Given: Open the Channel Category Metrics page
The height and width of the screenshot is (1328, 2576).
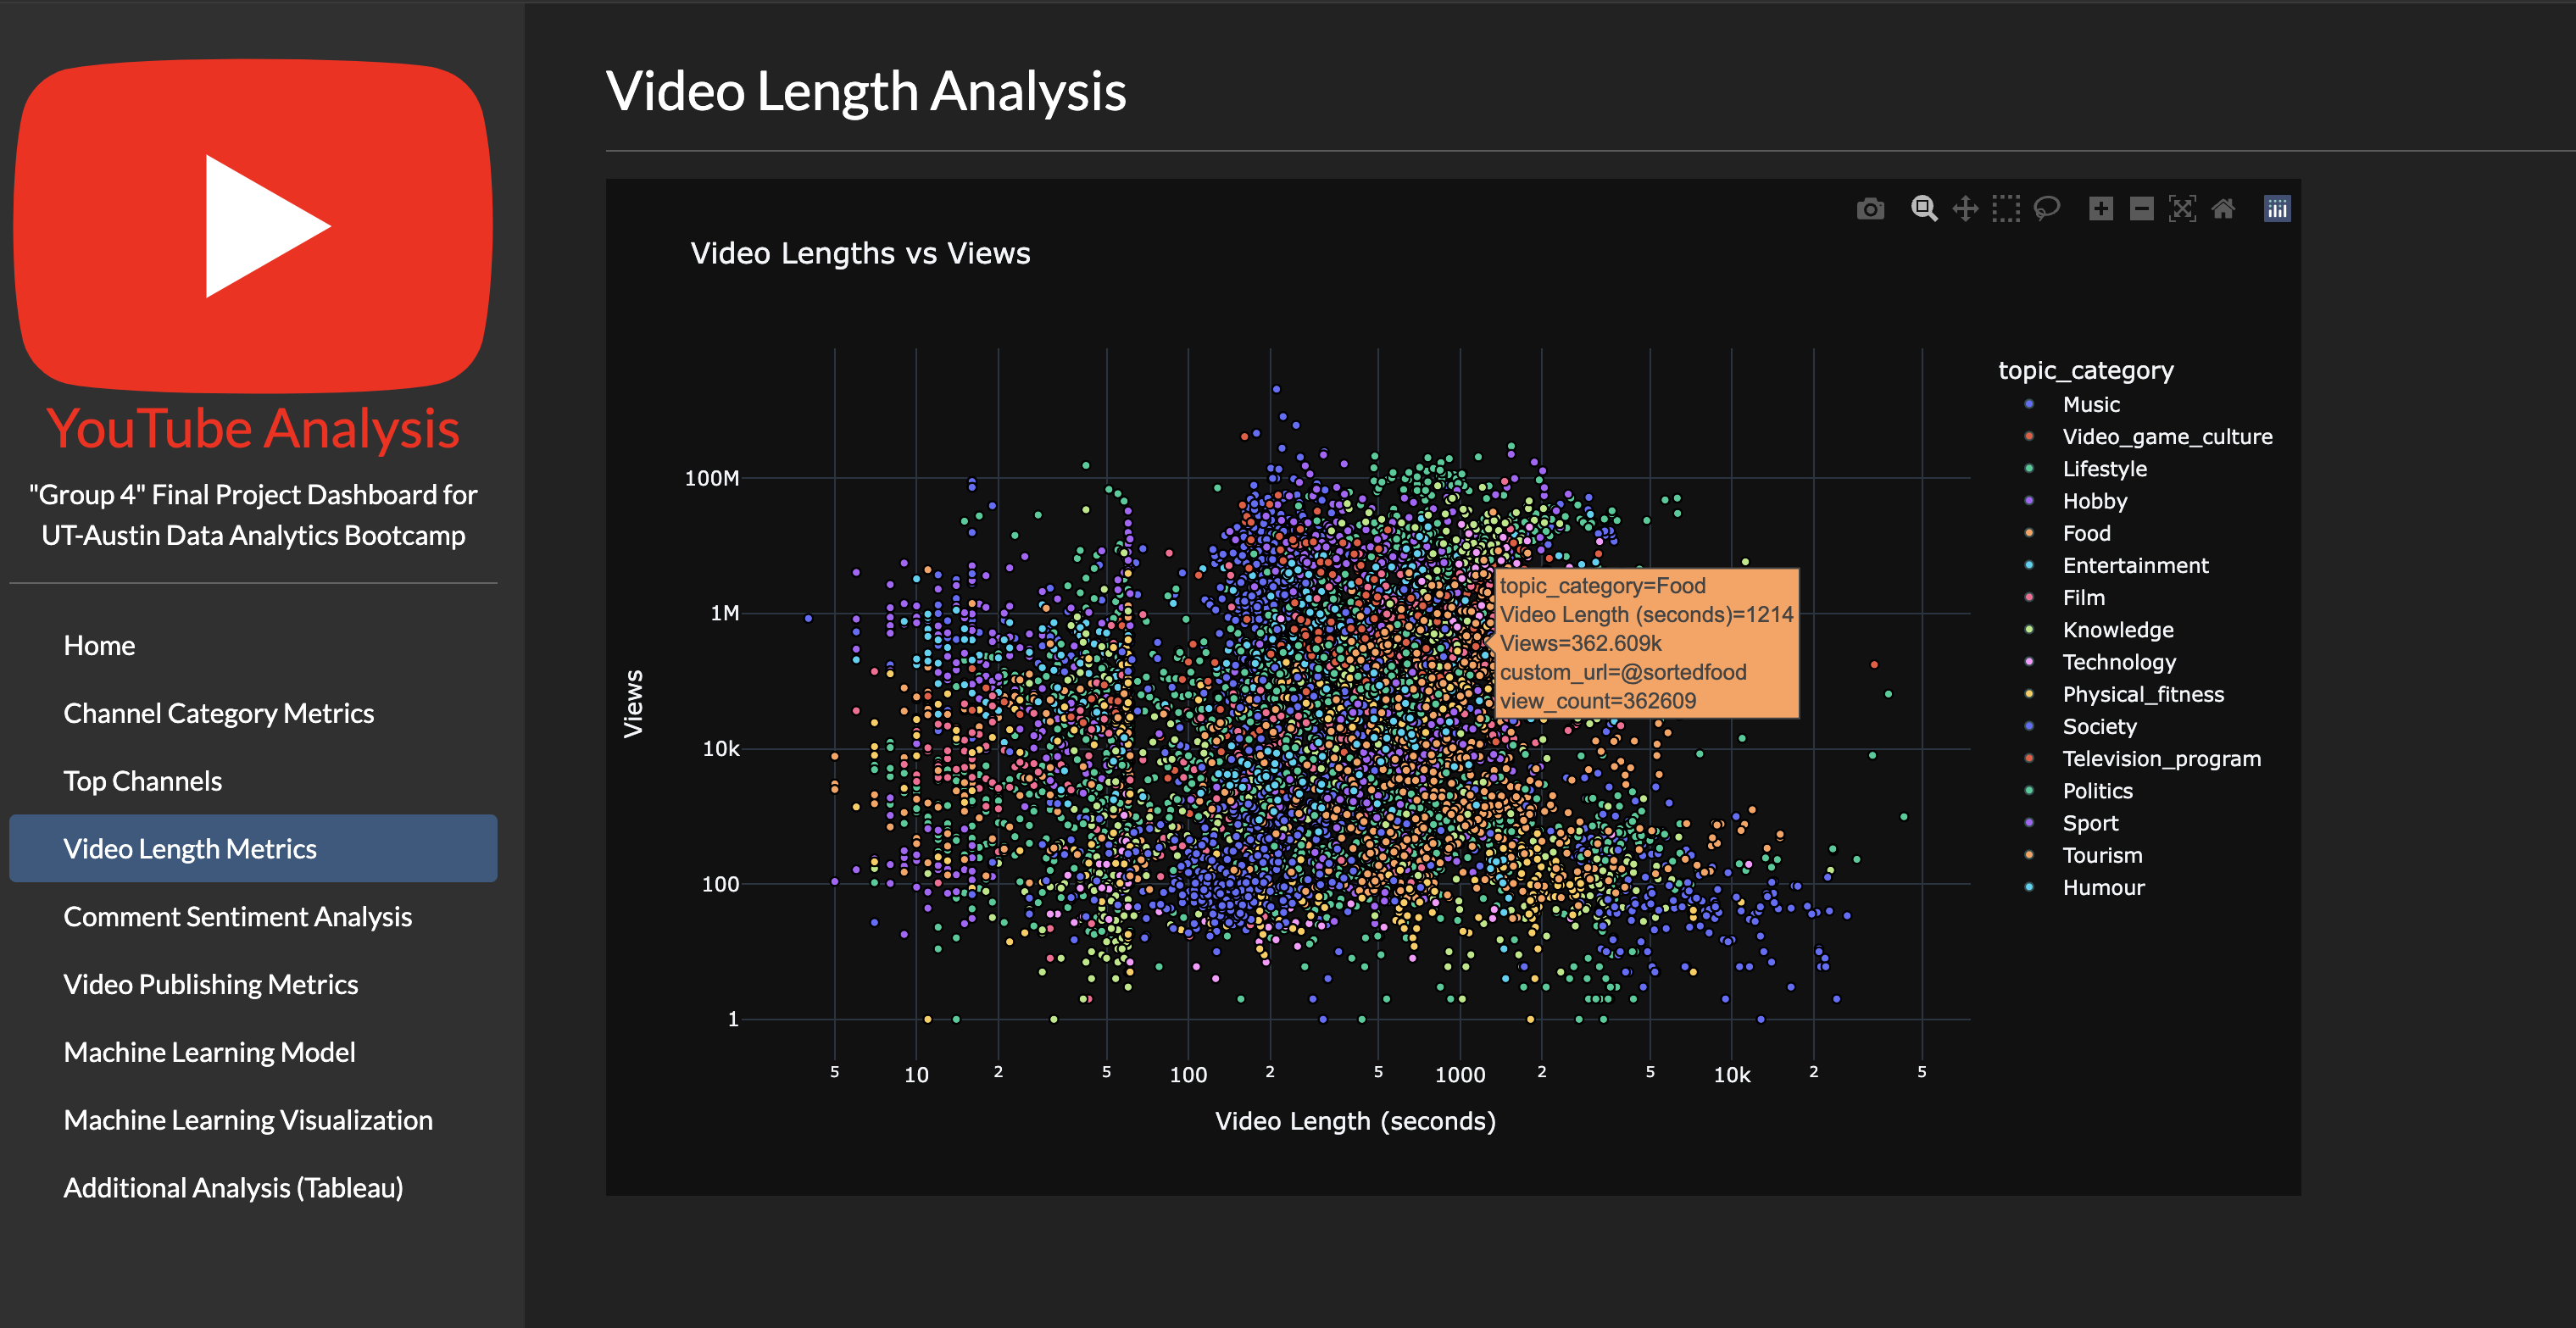Looking at the screenshot, I should (219, 713).
